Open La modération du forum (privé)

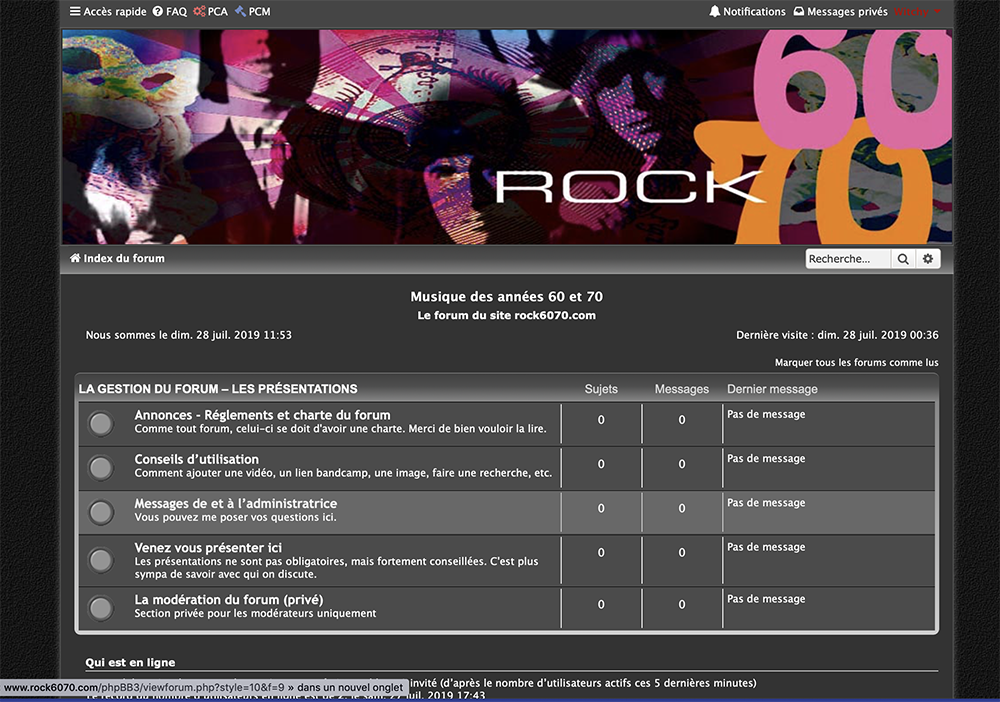(229, 599)
